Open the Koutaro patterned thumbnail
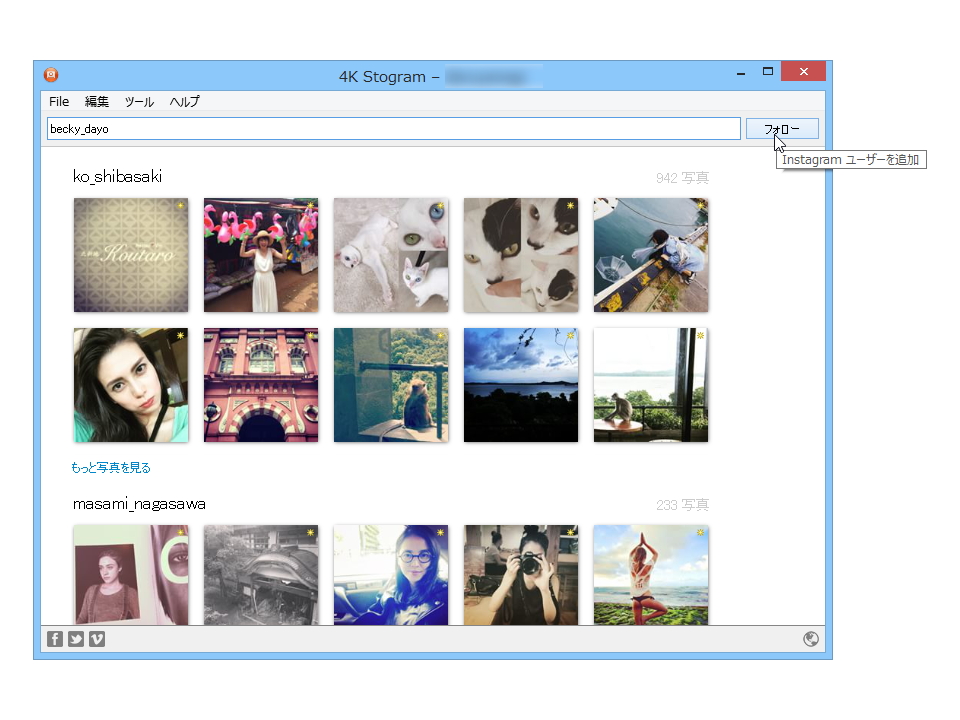Screen dimensions: 960x720 [131, 255]
